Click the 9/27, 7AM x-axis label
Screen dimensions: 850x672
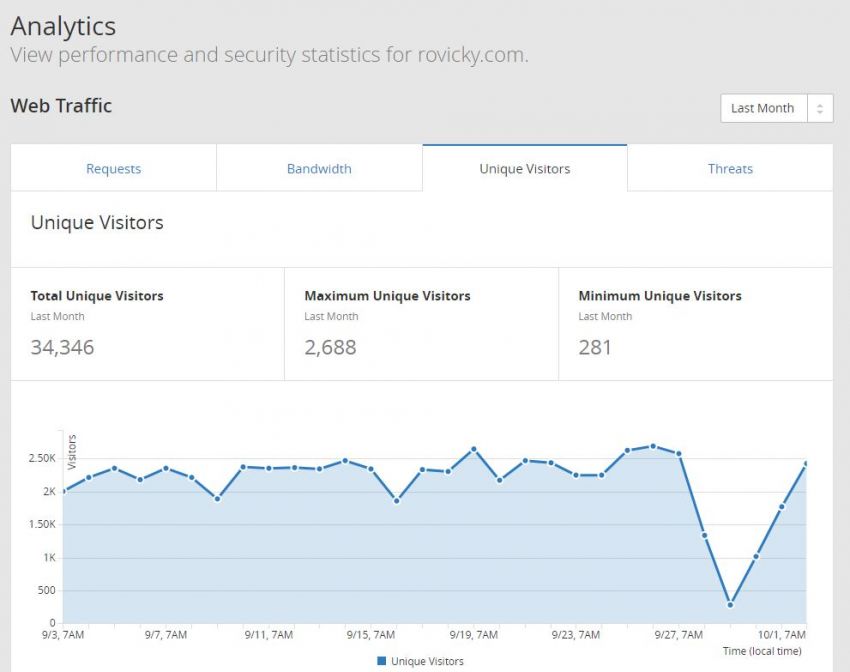(679, 634)
